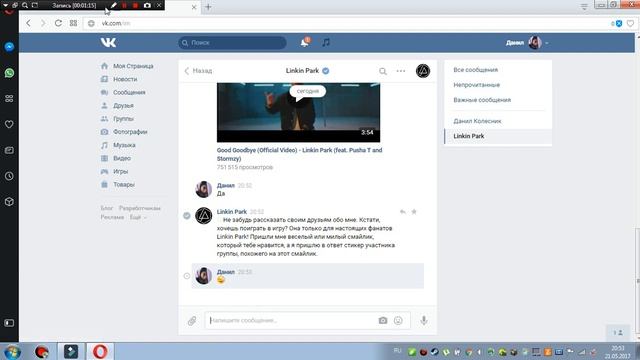
Task: Add page to bookmarks heart icon
Action: point(630,24)
